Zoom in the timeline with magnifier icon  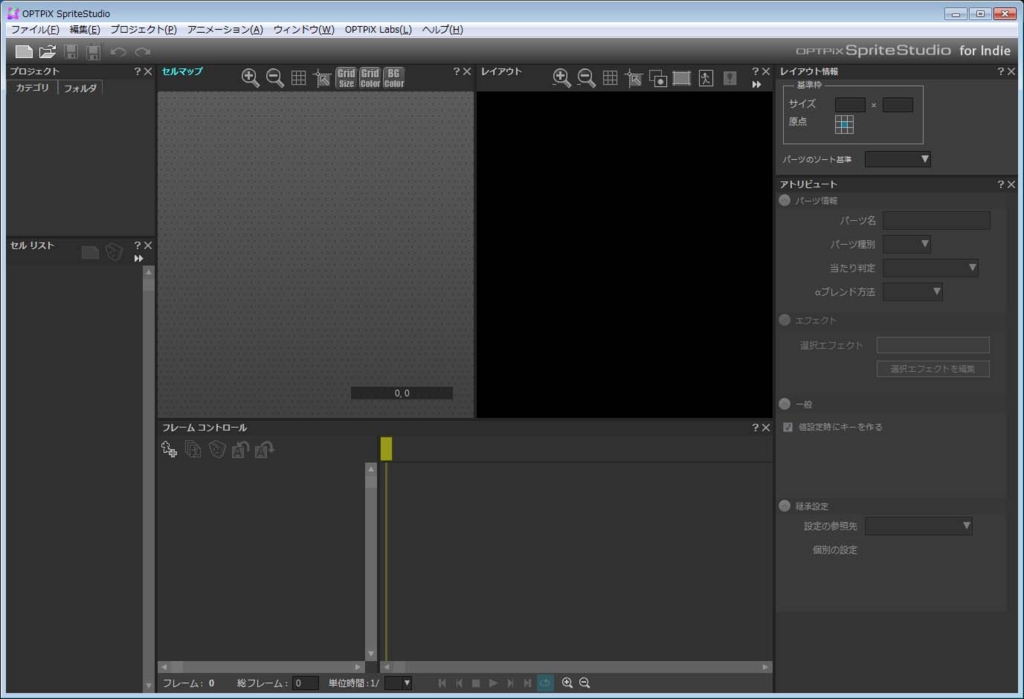567,683
